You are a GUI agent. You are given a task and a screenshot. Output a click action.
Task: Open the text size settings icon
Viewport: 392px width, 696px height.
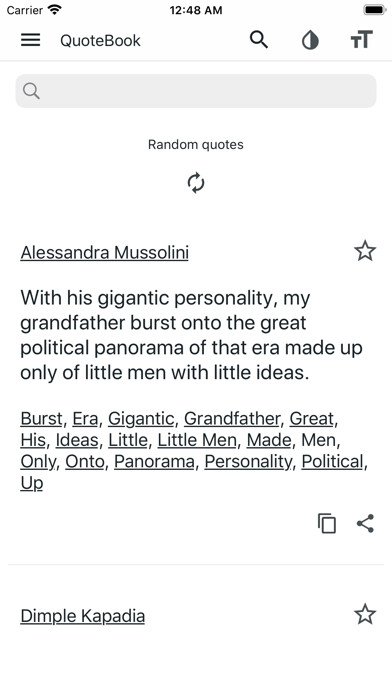coord(361,40)
